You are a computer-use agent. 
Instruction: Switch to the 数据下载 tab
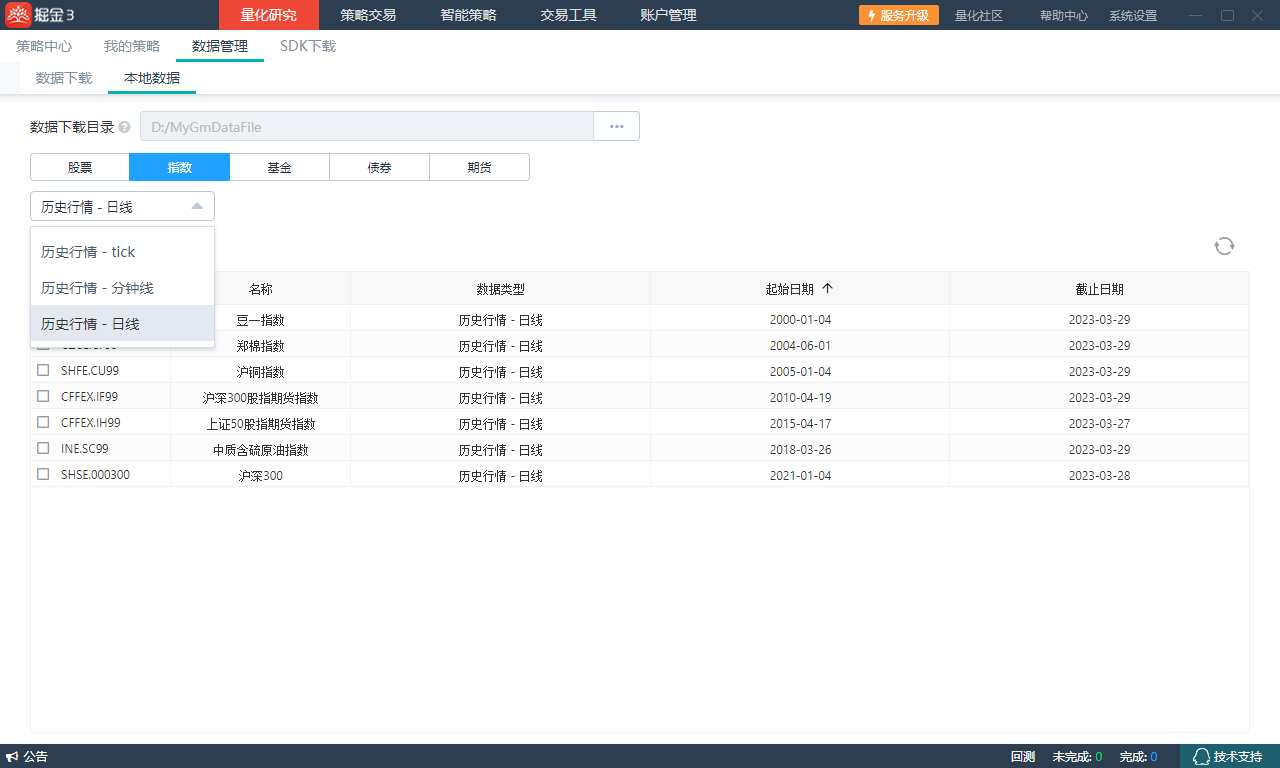click(64, 78)
